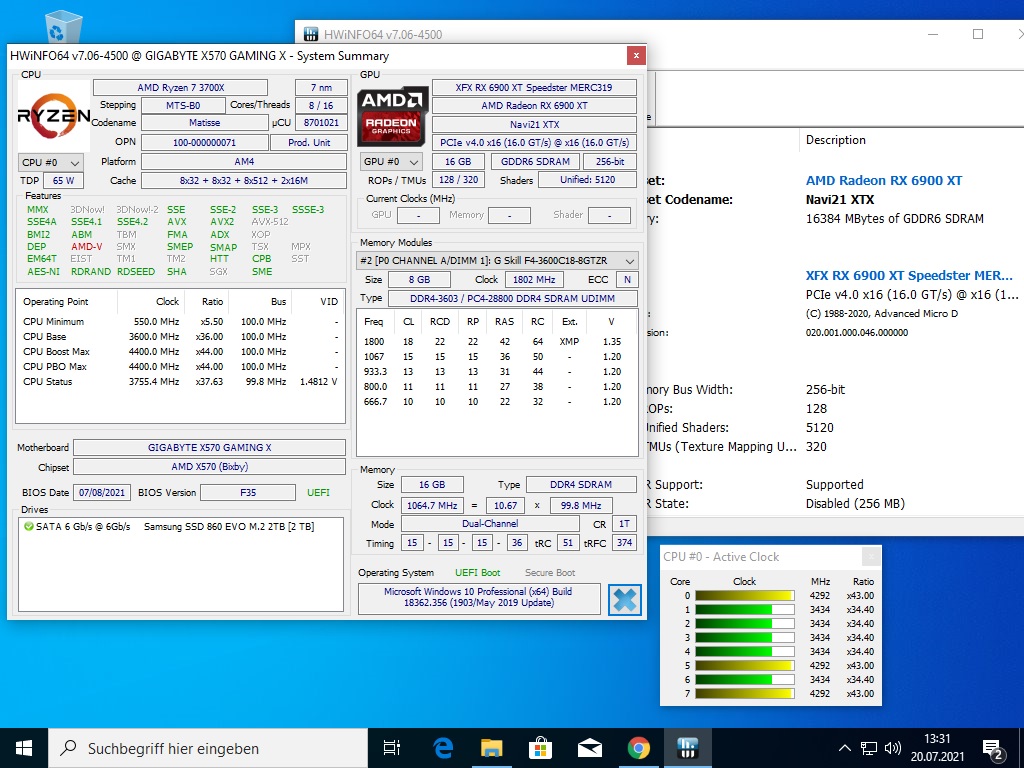Click the CPU Status row
The image size is (1024, 768).
point(180,381)
